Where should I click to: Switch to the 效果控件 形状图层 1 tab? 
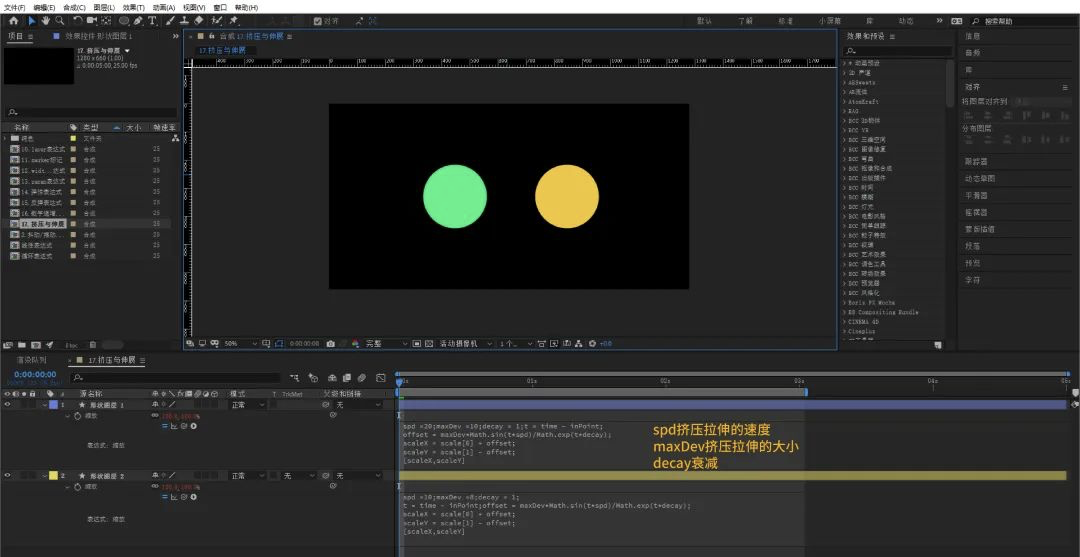coord(98,36)
